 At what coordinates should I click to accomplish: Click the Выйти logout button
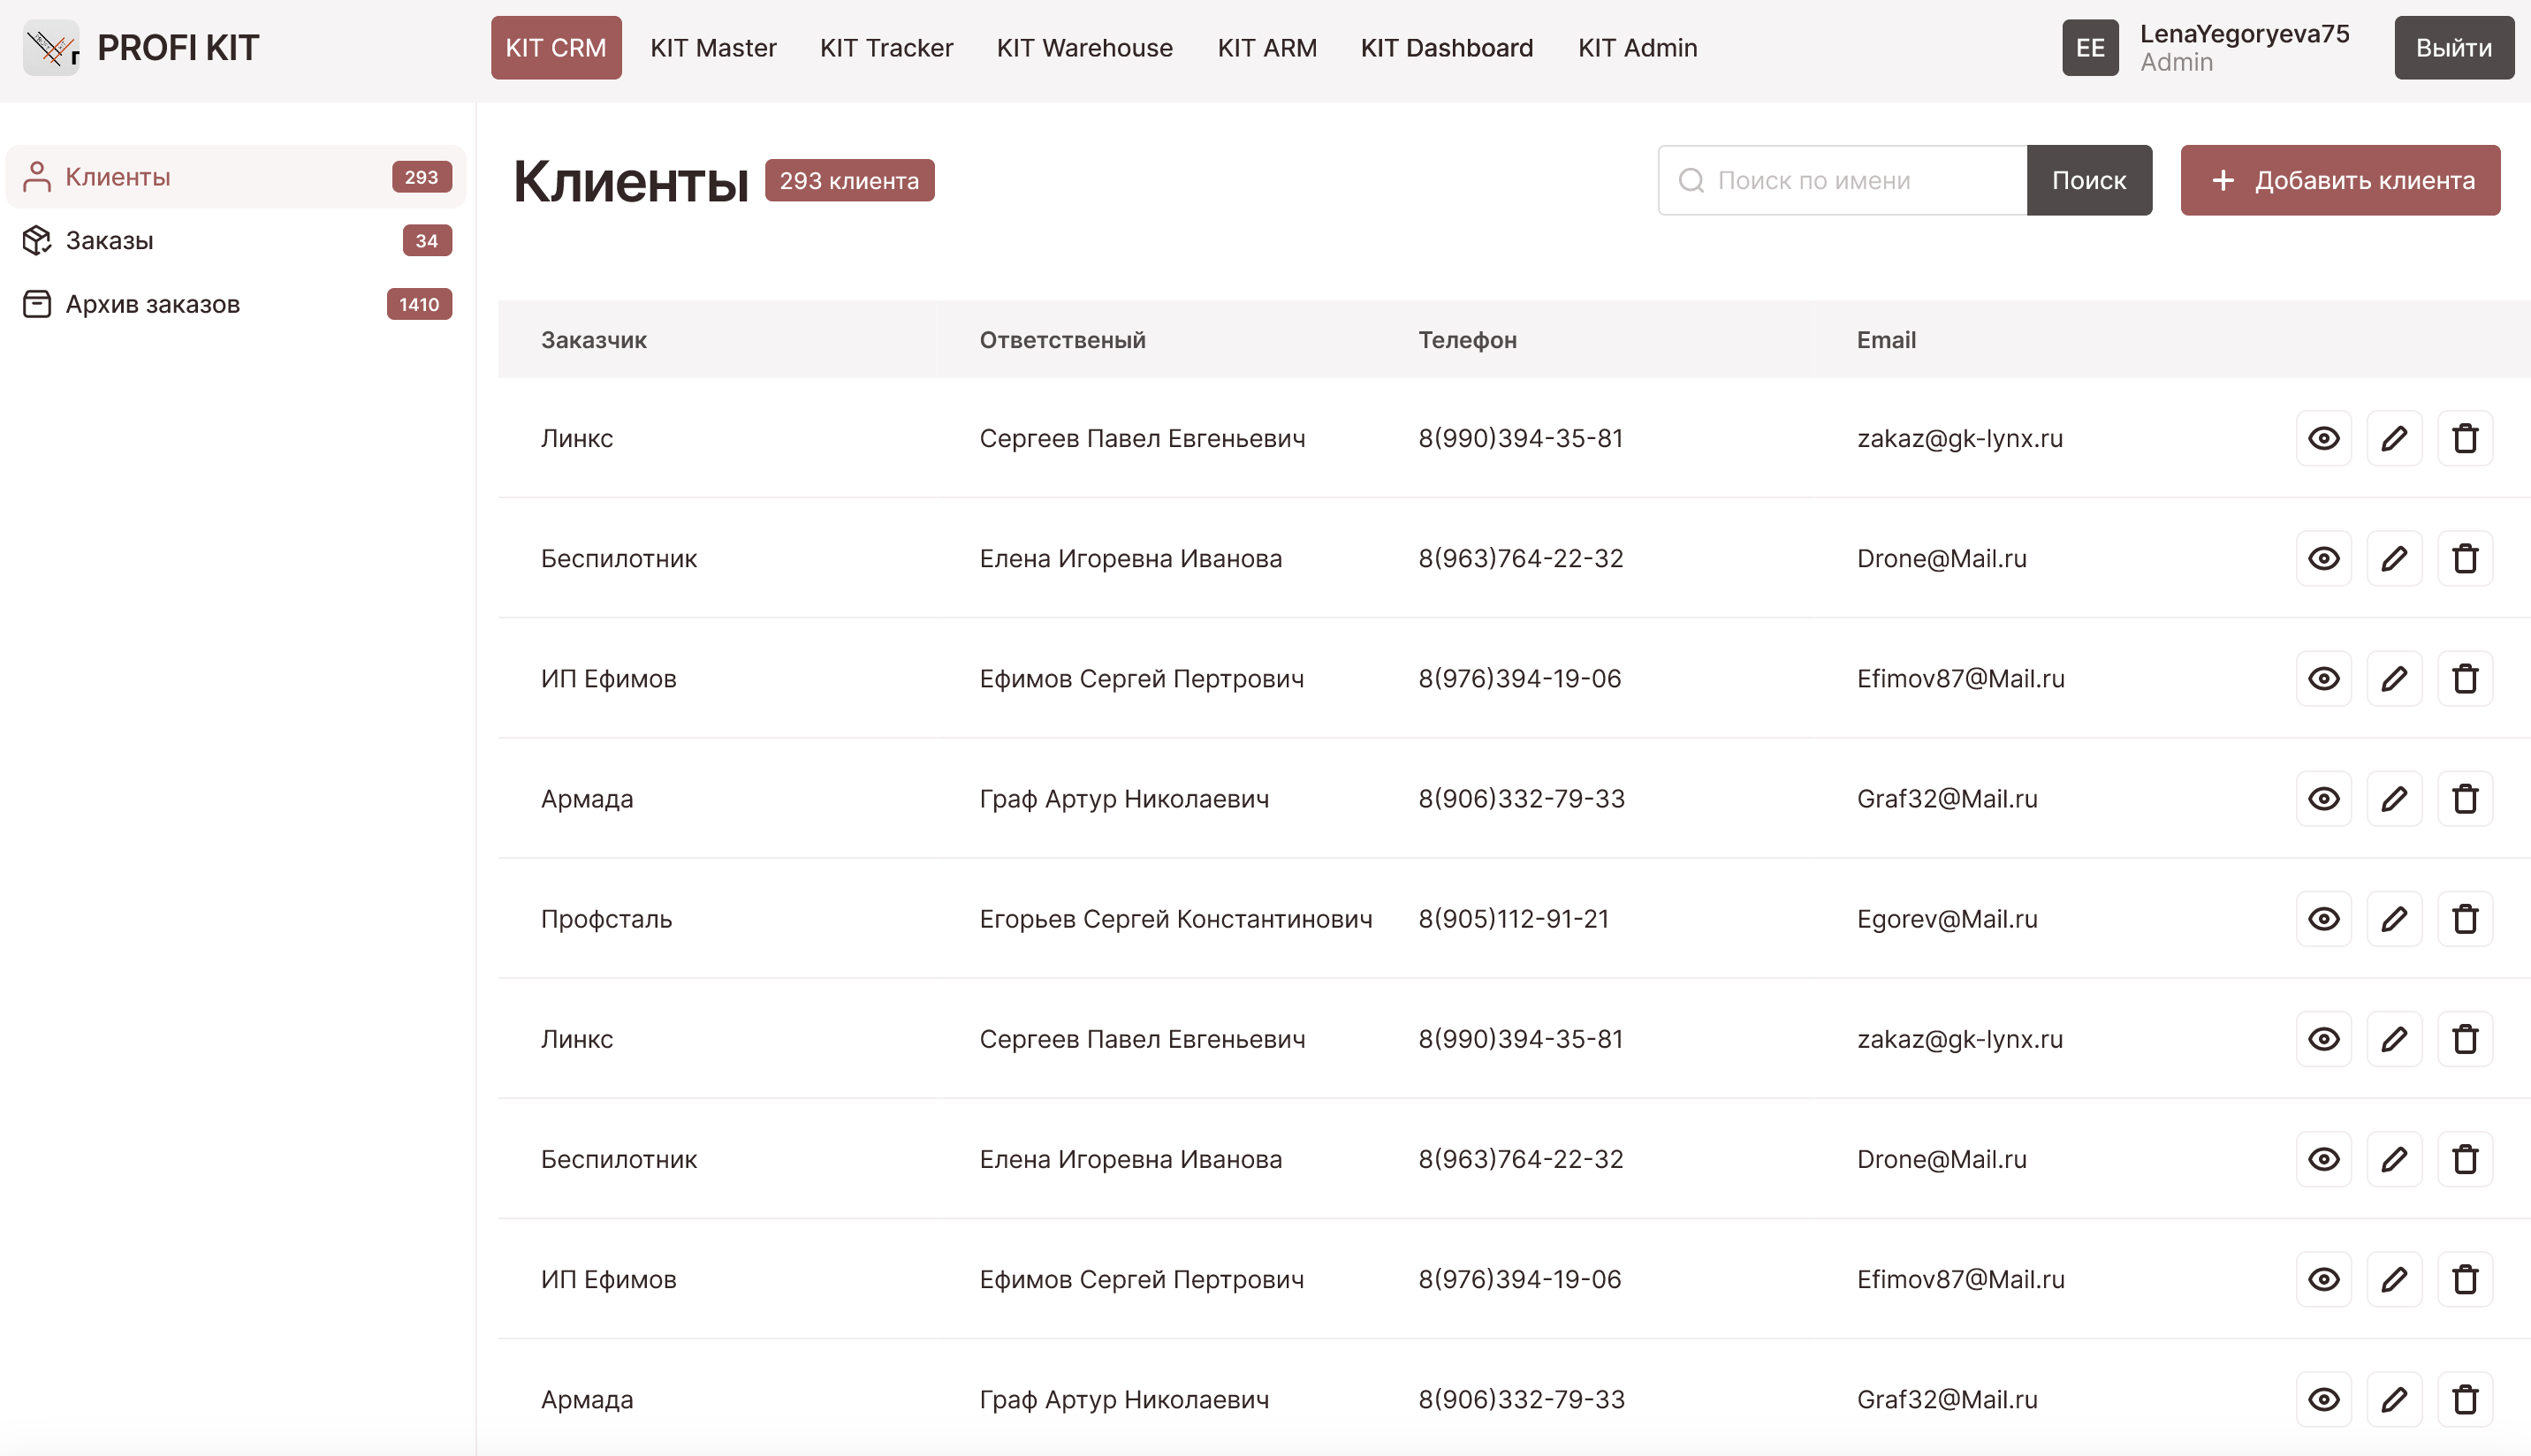click(x=2453, y=47)
